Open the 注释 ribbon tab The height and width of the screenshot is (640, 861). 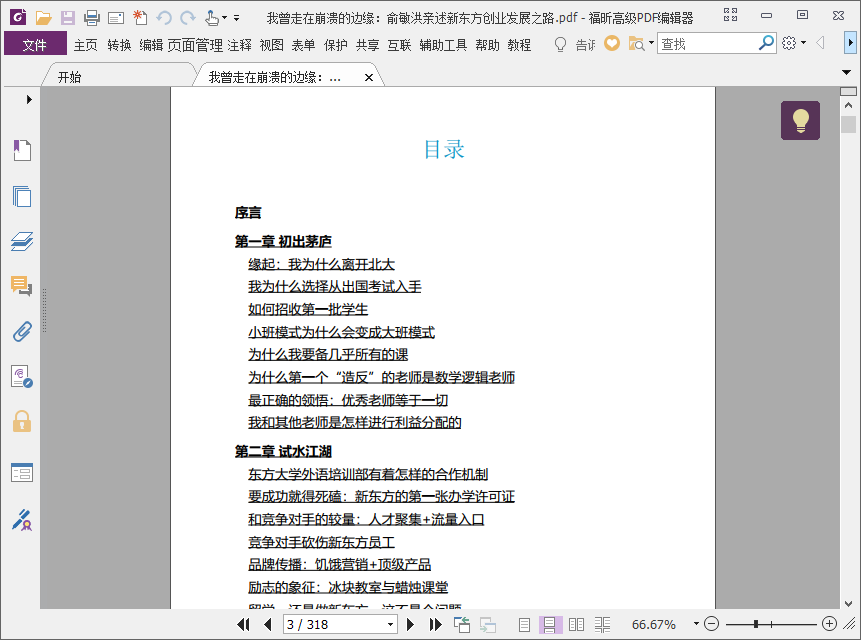tap(239, 44)
